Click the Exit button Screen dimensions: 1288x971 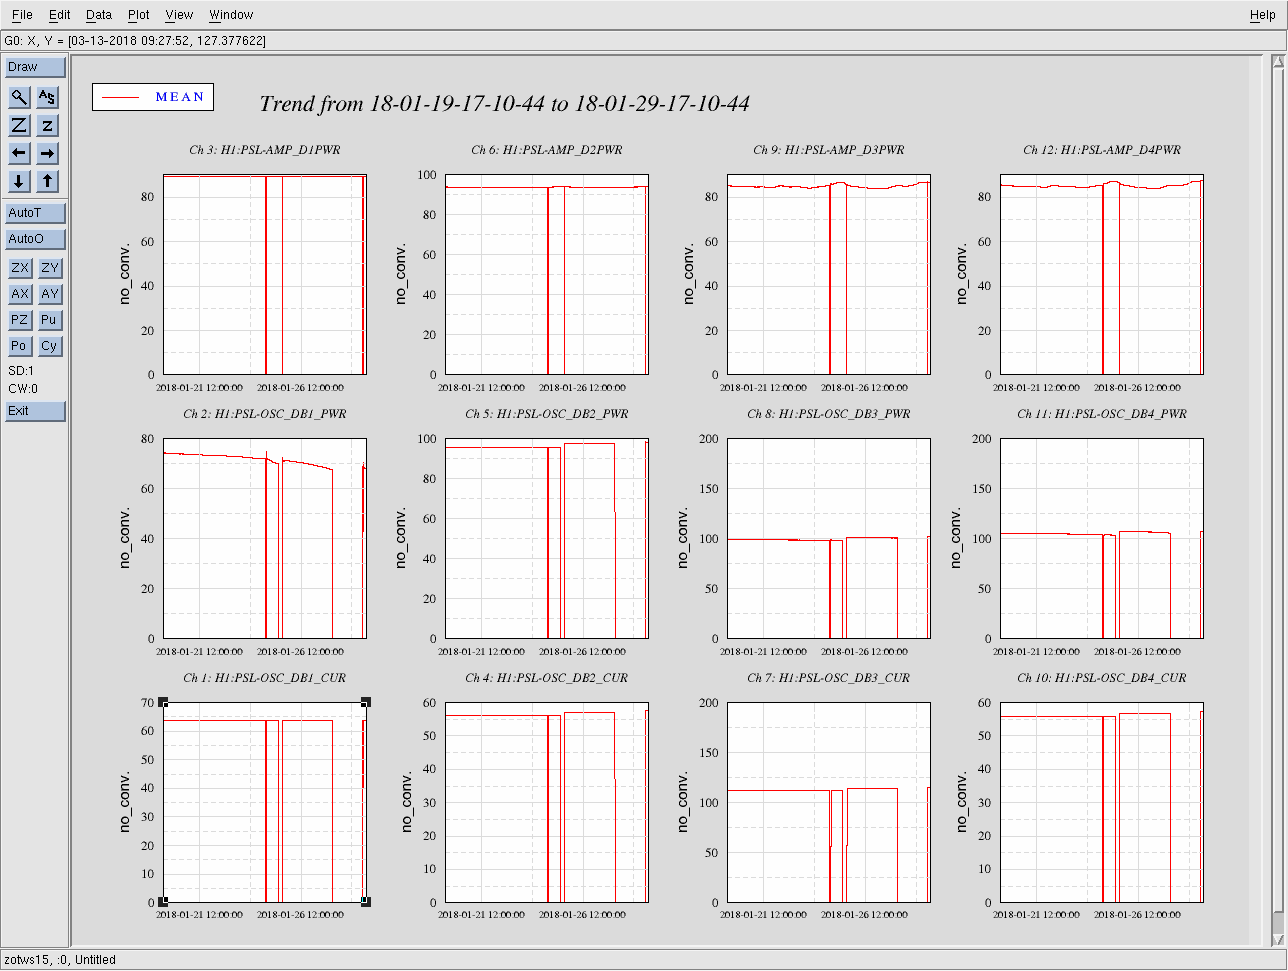[x=35, y=411]
